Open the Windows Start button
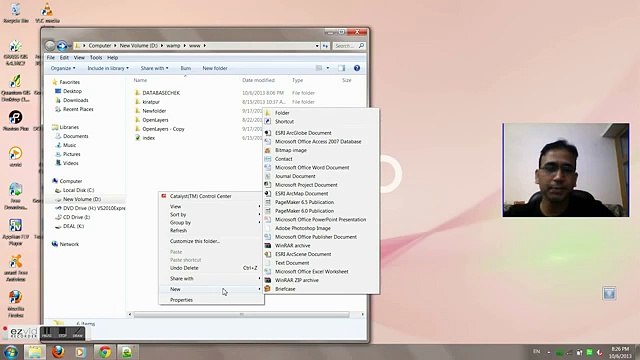Image resolution: width=640 pixels, height=360 pixels. pyautogui.click(x=10, y=352)
